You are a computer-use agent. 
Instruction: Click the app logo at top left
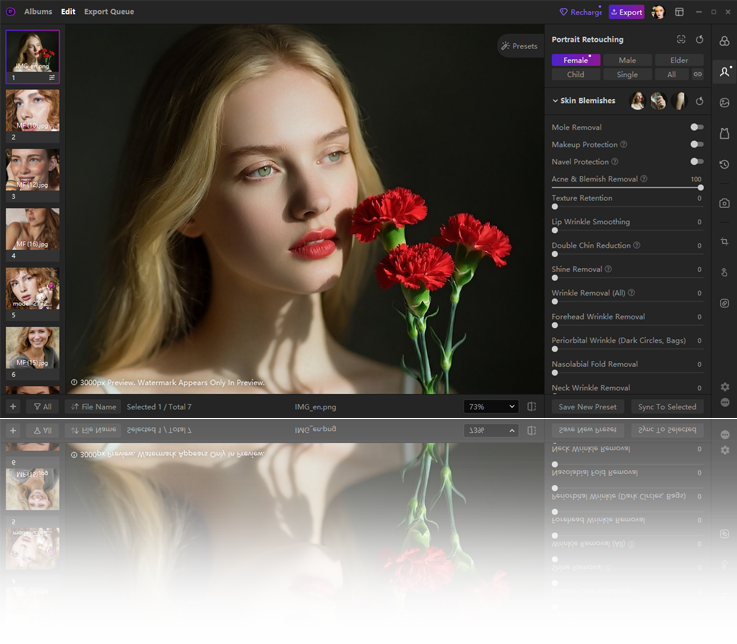pos(10,12)
